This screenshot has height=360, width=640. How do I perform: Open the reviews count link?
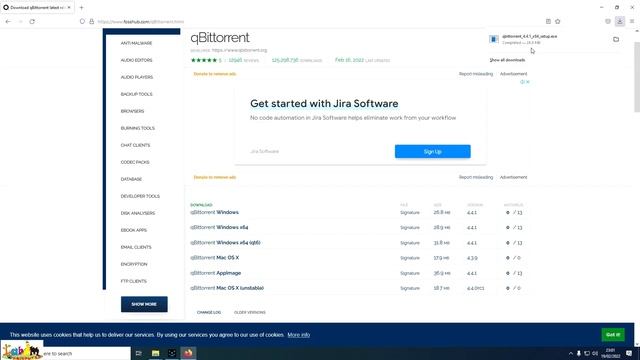point(243,60)
